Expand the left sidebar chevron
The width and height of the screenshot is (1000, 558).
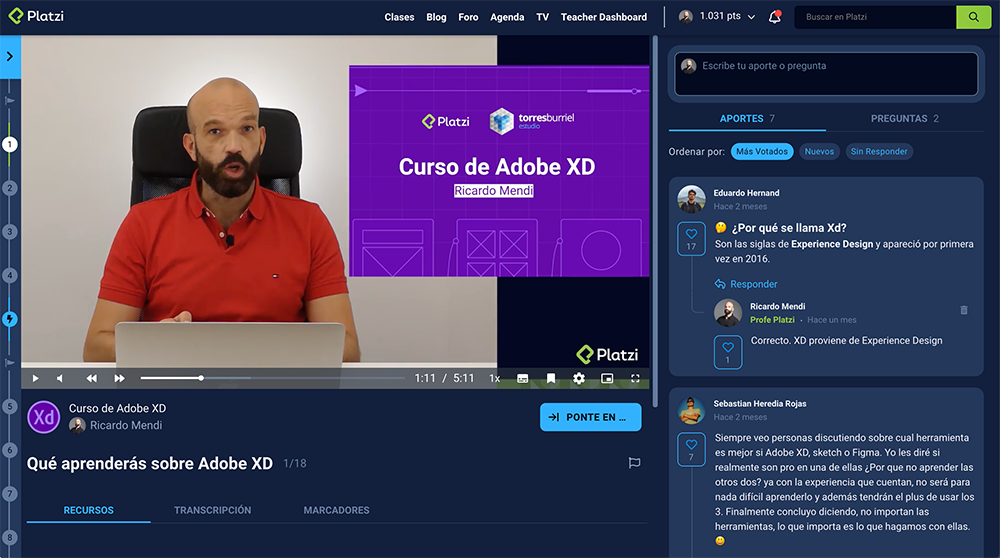(x=10, y=56)
